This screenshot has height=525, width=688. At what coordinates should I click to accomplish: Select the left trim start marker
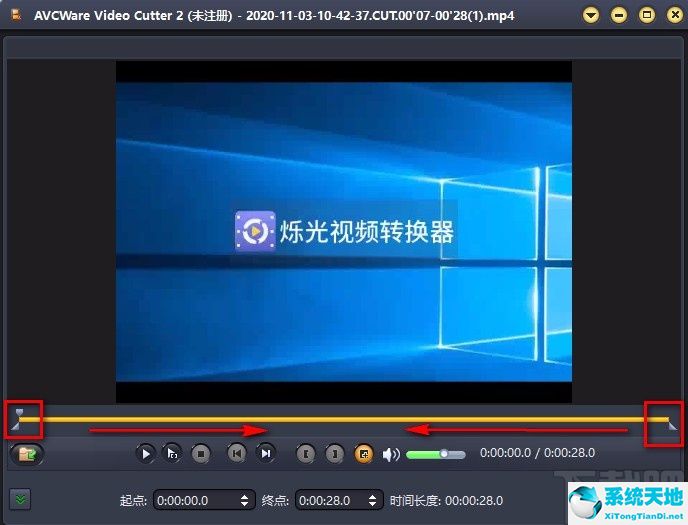click(x=15, y=426)
